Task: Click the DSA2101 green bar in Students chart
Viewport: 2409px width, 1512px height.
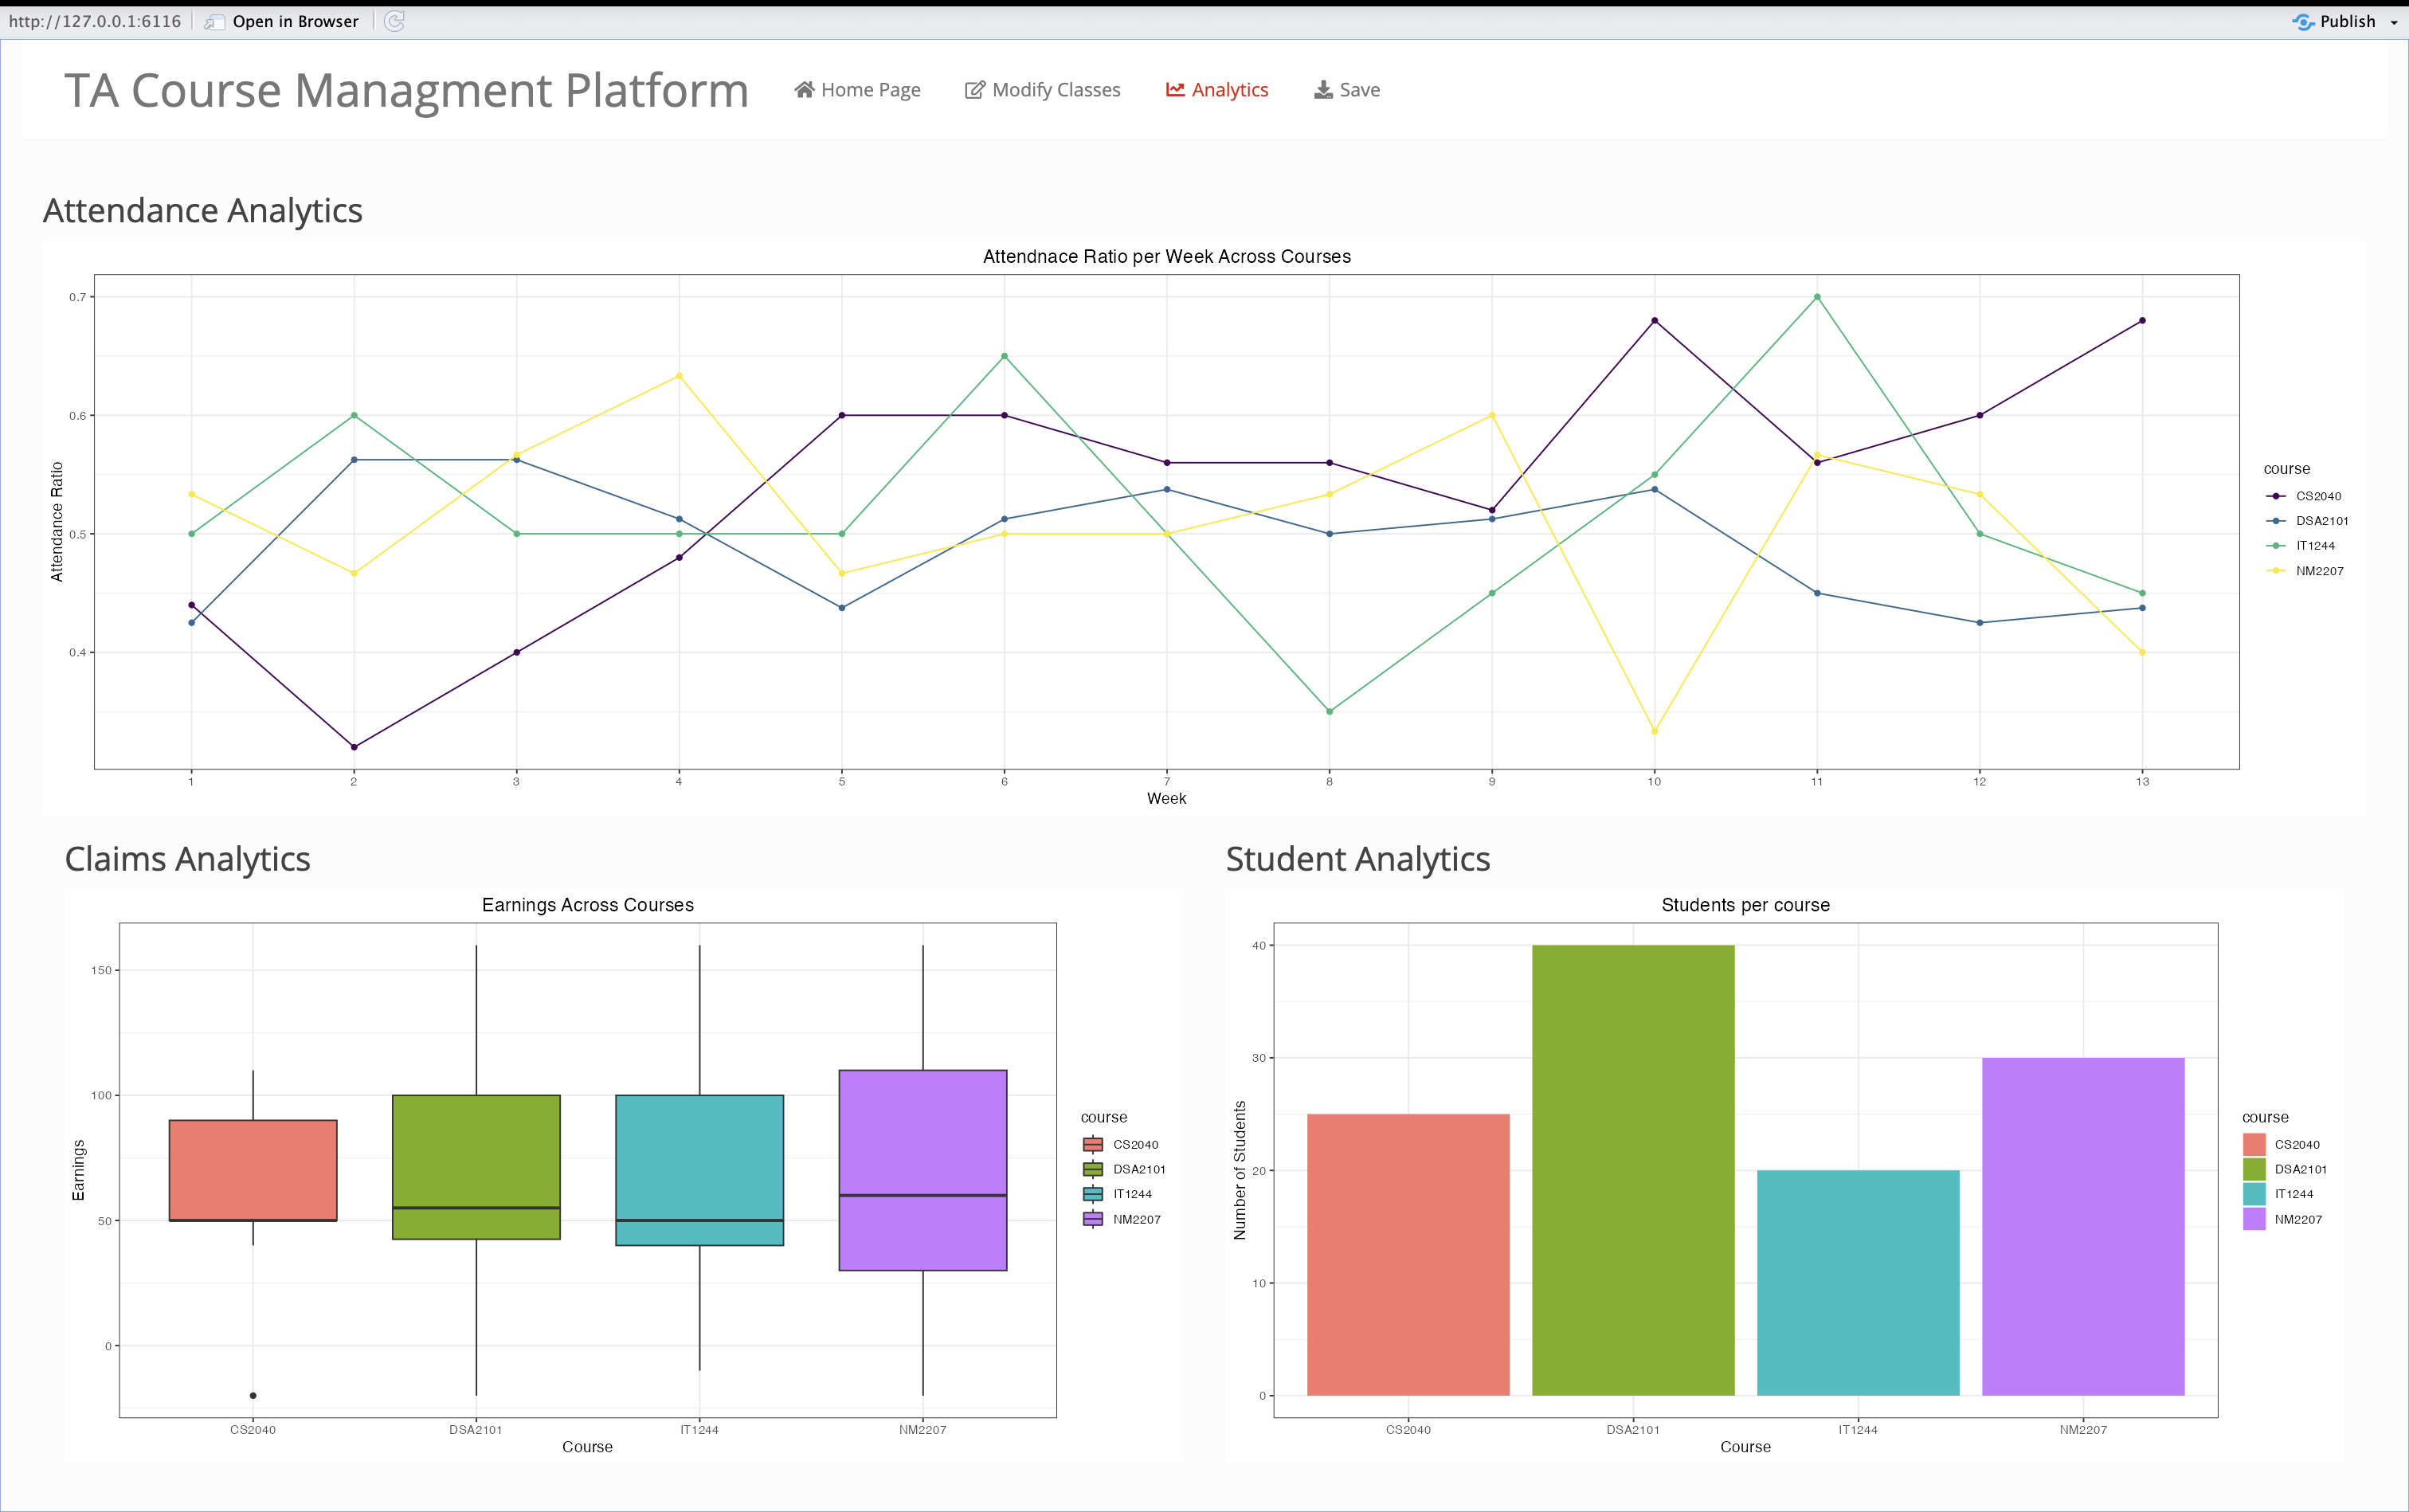Action: (x=1633, y=1170)
